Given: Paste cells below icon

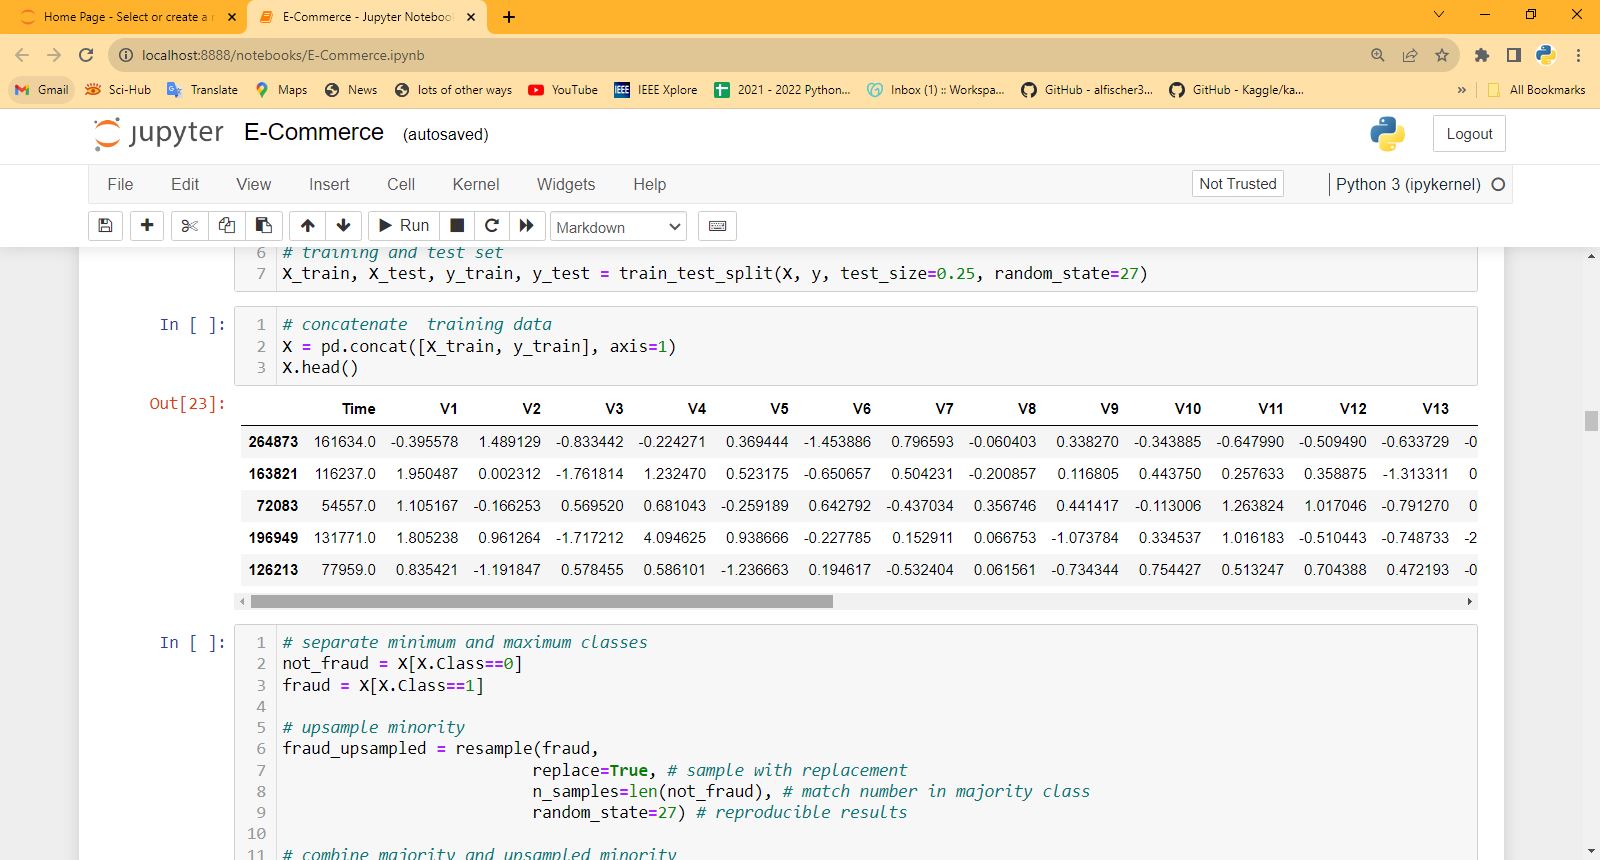Looking at the screenshot, I should 264,226.
